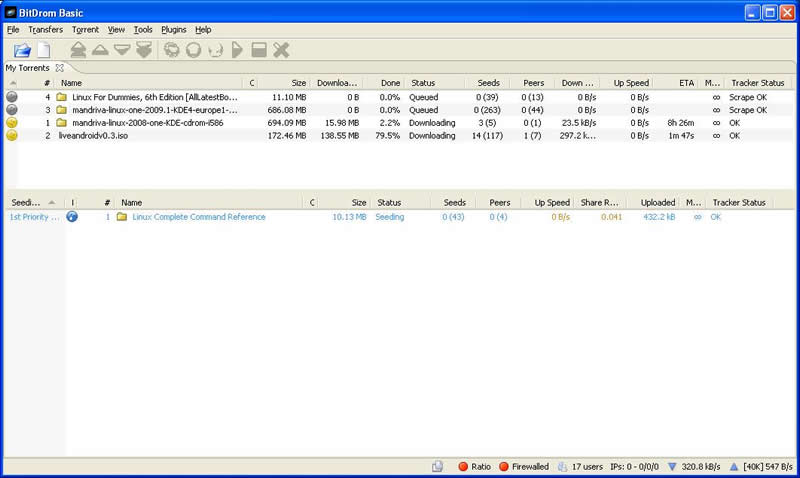The width and height of the screenshot is (800, 478).
Task: Click the 1st Priority seeding rank cell
Action: tap(34, 217)
